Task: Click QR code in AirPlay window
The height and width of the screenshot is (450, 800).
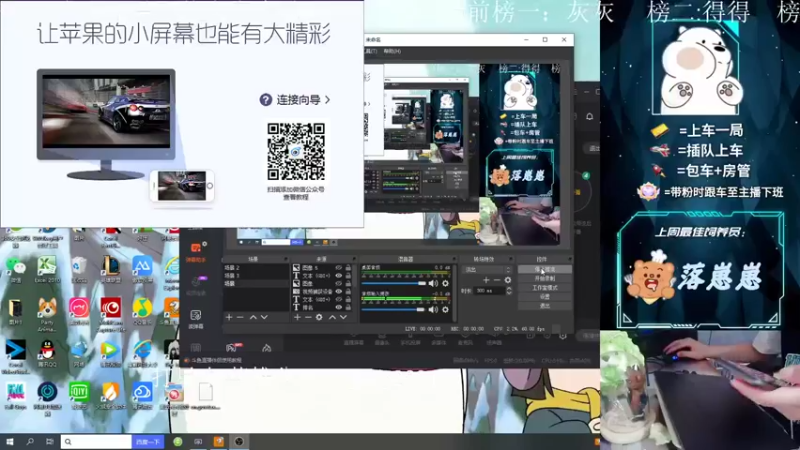Action: pos(296,152)
